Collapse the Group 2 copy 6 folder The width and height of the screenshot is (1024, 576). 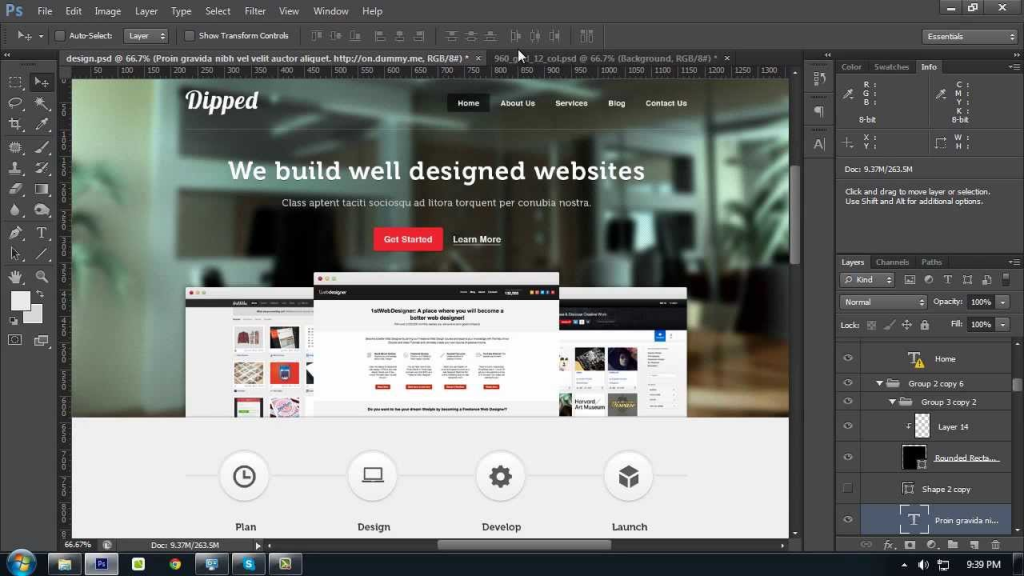pos(877,383)
